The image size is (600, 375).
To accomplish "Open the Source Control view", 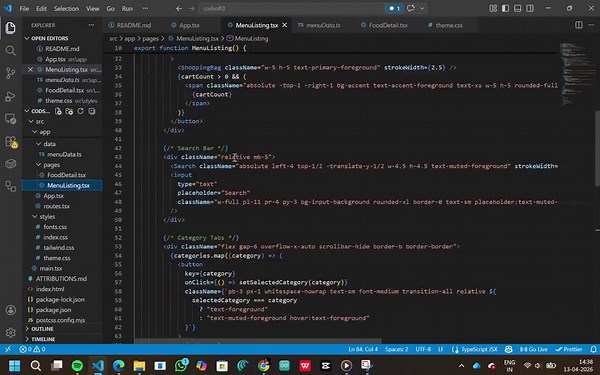I will pyautogui.click(x=10, y=73).
